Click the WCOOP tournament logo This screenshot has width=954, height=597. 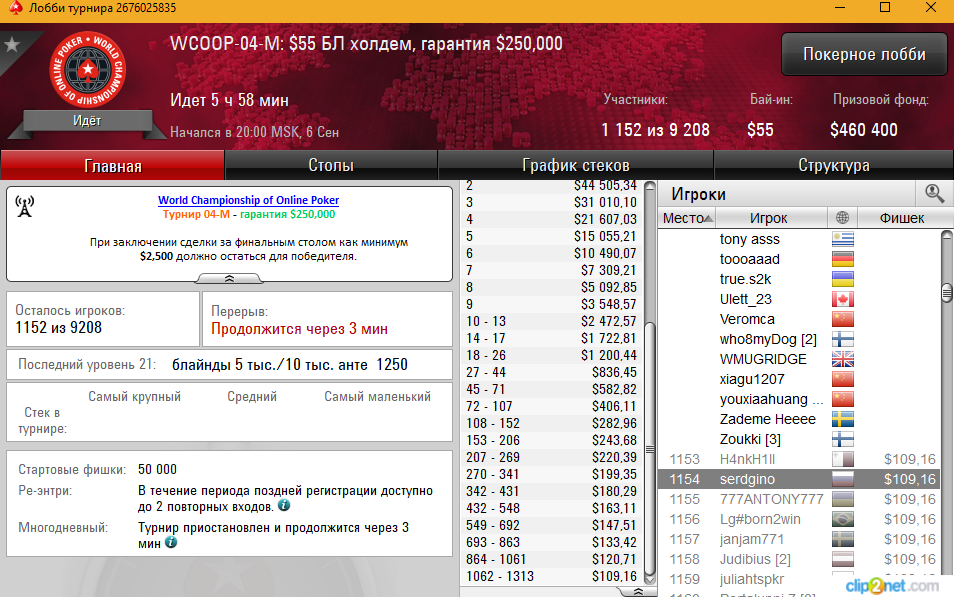tap(88, 69)
